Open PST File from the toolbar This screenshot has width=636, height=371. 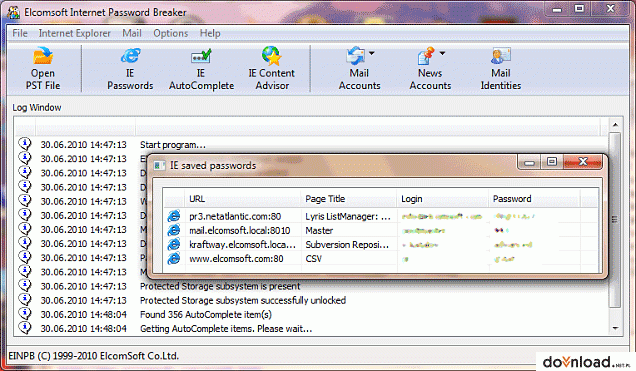43,68
